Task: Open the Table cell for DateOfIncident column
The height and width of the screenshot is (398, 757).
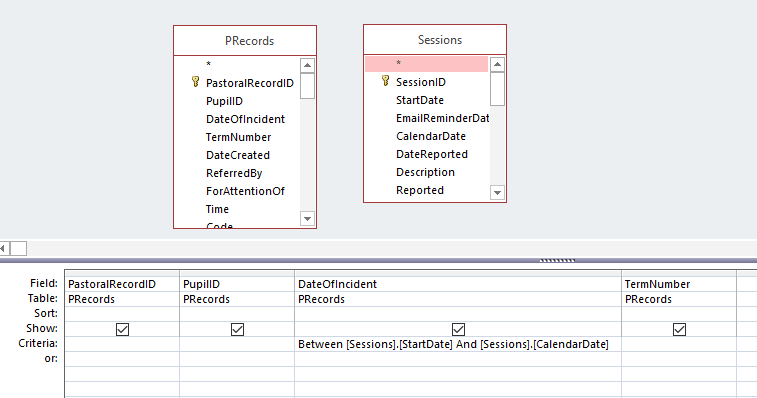Action: click(x=458, y=299)
